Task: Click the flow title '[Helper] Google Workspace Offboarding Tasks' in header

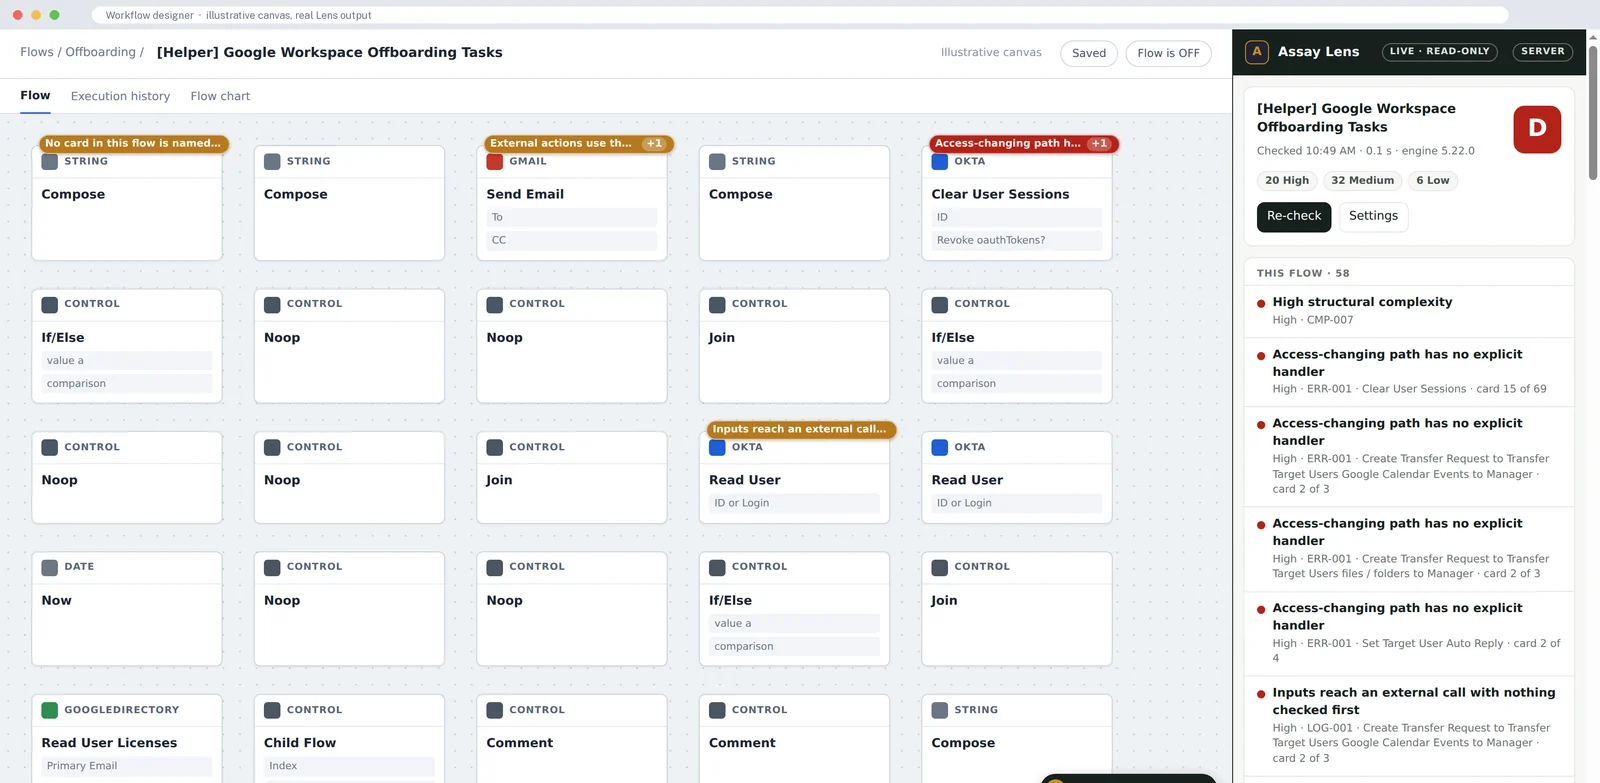Action: [330, 53]
